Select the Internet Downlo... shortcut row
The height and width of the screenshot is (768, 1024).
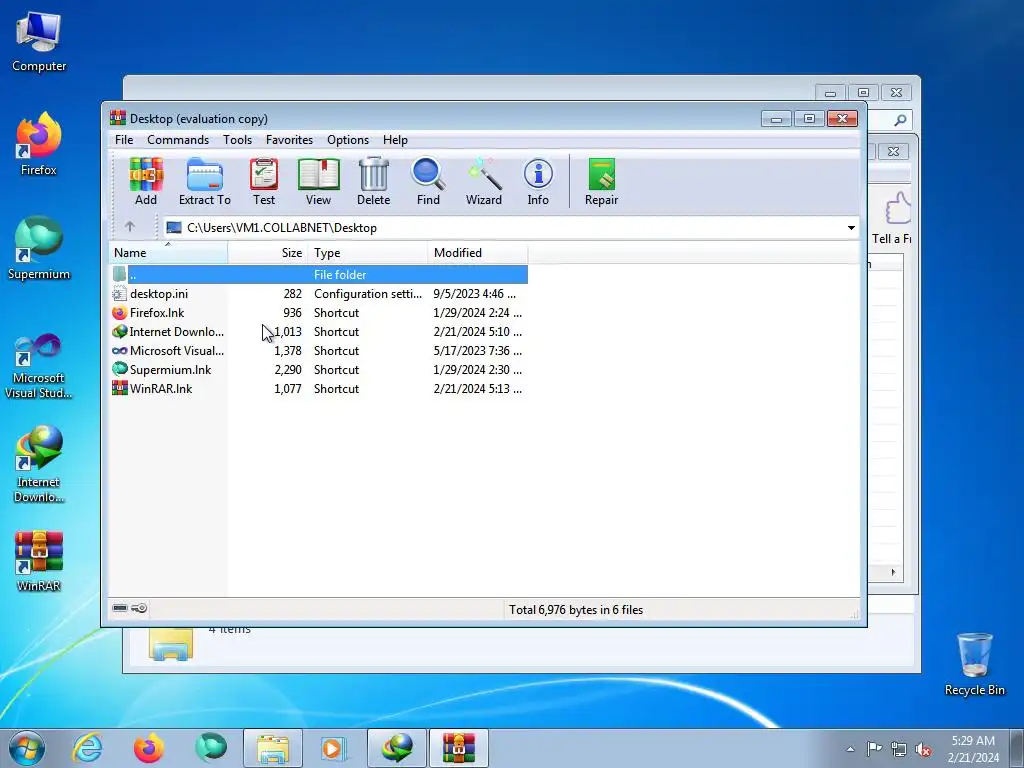(x=319, y=332)
